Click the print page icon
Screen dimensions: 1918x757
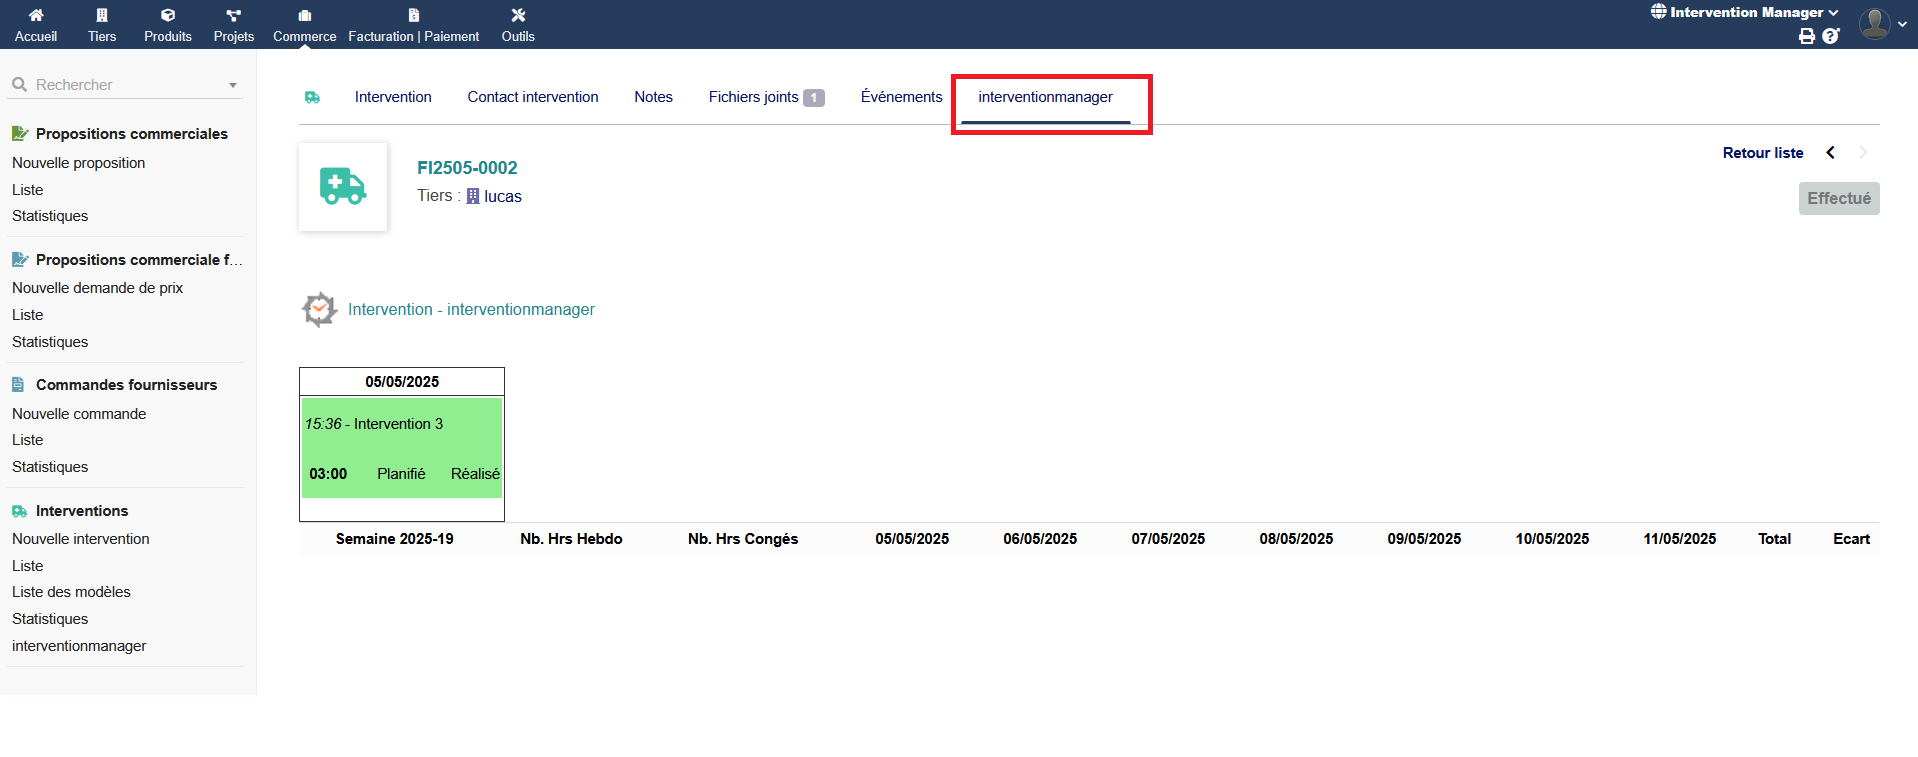[x=1806, y=36]
